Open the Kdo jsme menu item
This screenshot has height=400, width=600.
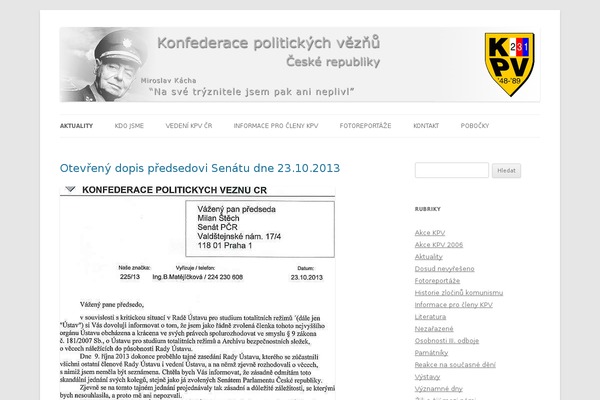click(128, 126)
